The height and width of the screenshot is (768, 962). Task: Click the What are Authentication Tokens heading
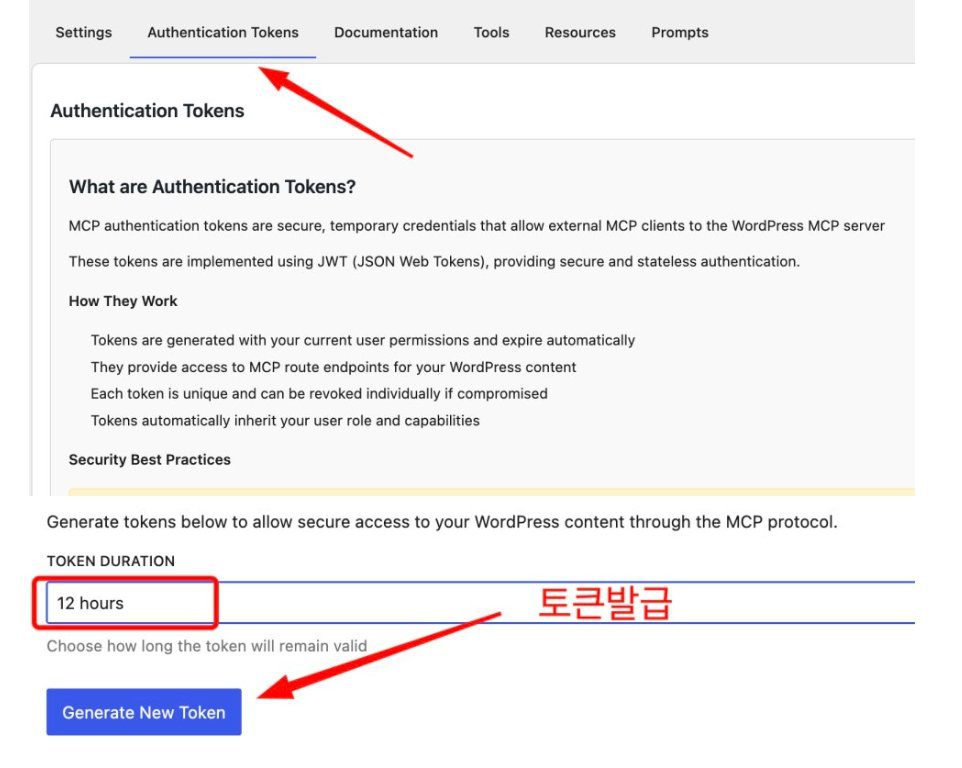212,186
